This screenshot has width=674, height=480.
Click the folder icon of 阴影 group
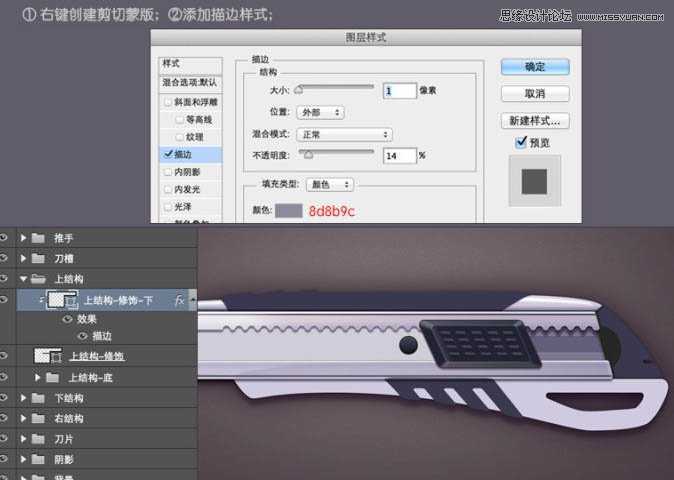38,459
